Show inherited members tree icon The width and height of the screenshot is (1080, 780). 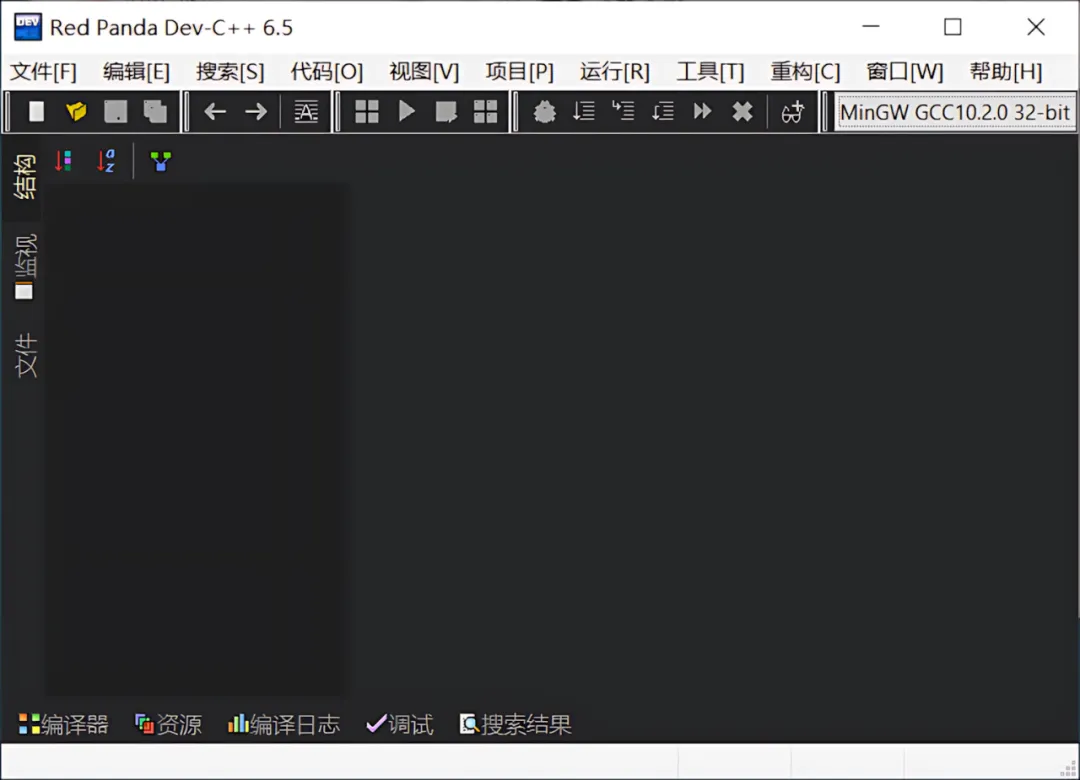[160, 161]
